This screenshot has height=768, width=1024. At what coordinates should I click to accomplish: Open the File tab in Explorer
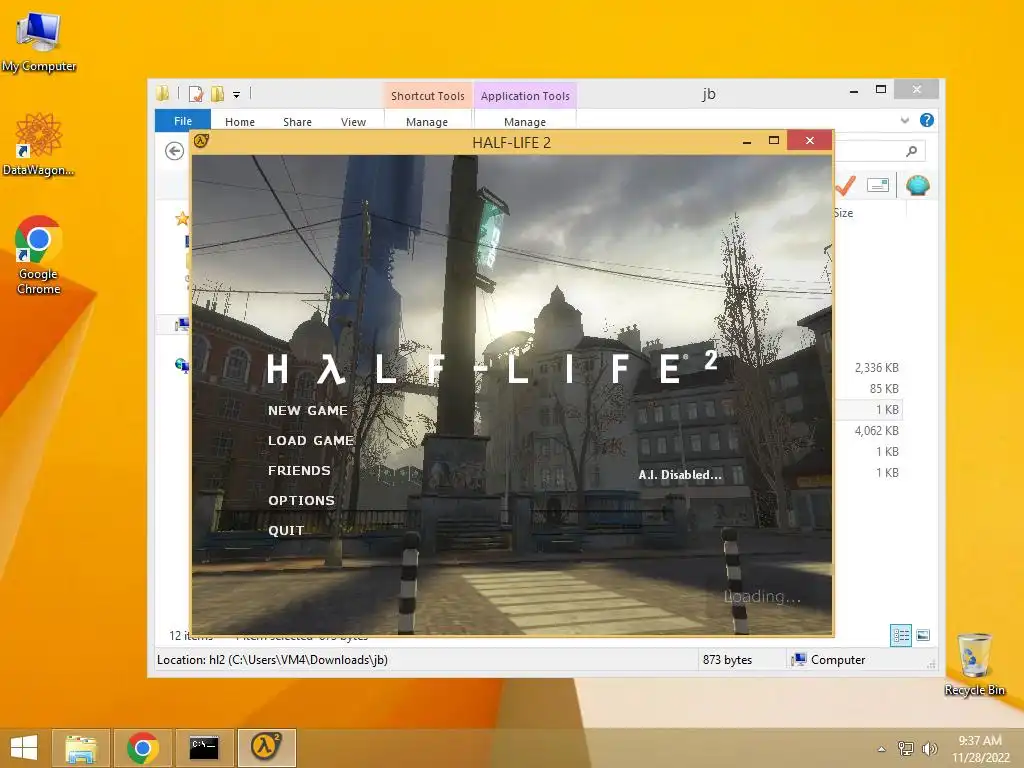183,121
